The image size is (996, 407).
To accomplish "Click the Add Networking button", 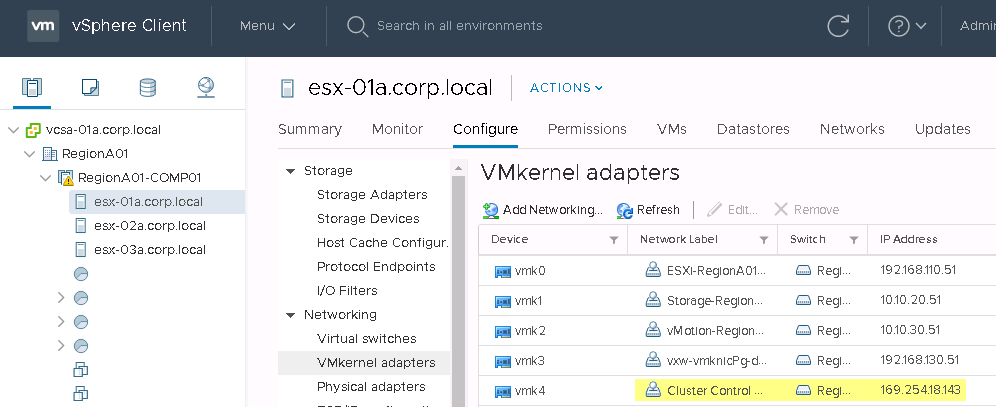I will (543, 210).
